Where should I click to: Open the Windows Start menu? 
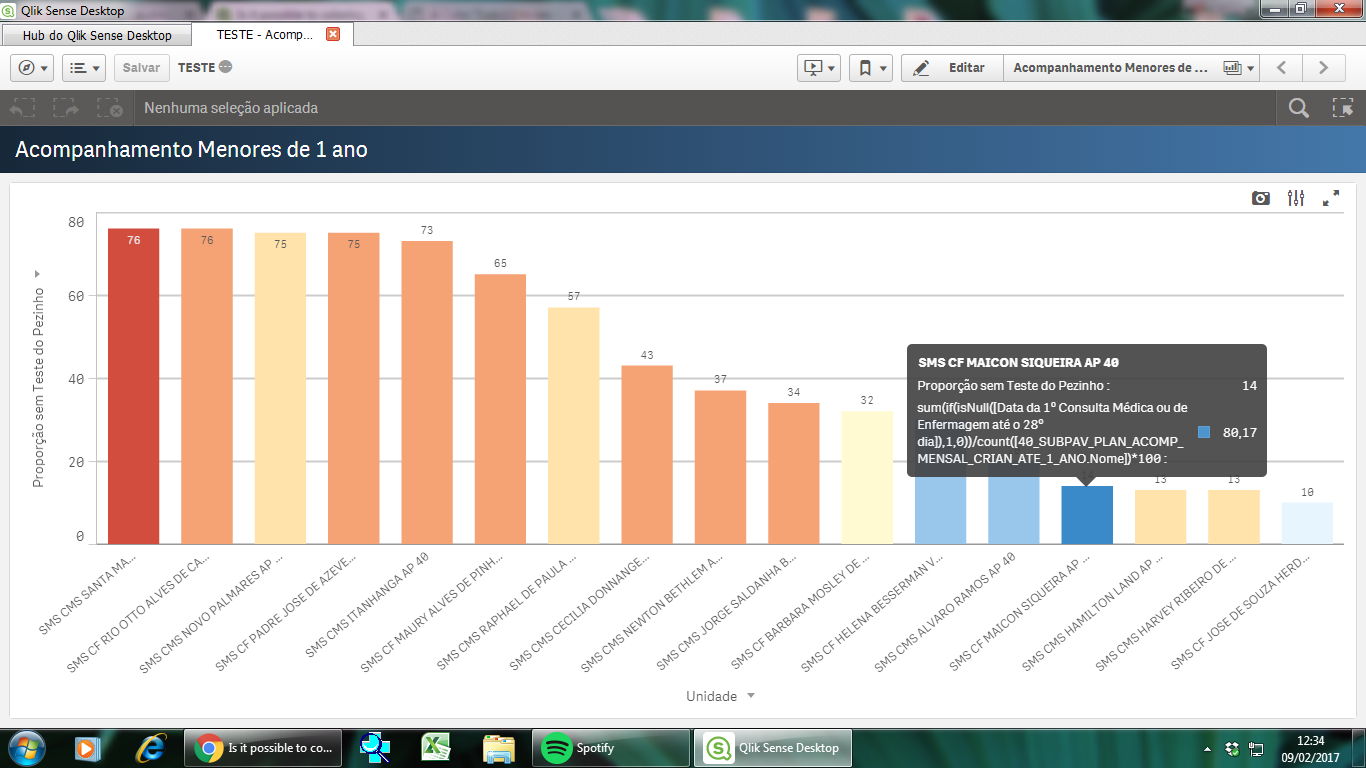pyautogui.click(x=26, y=748)
